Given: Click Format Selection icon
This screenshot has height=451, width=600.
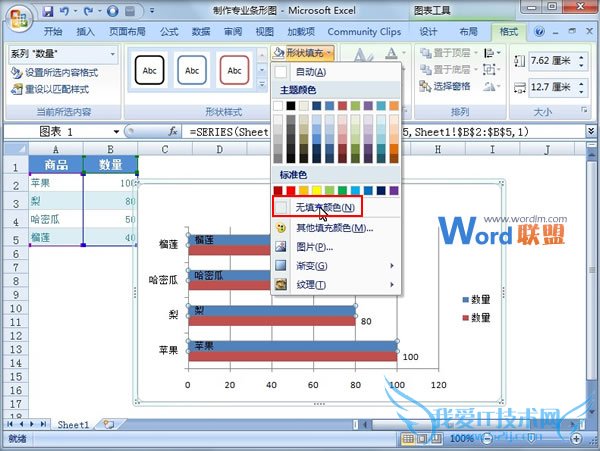Looking at the screenshot, I should (16, 72).
